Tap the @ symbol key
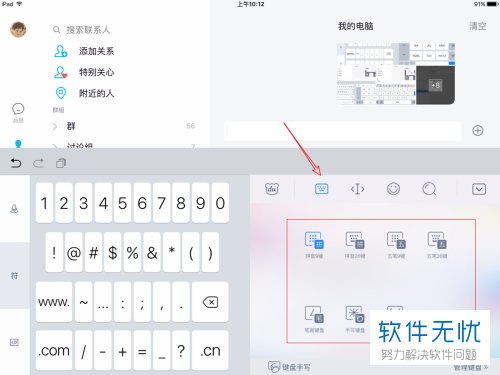500x375 pixels. click(x=74, y=252)
